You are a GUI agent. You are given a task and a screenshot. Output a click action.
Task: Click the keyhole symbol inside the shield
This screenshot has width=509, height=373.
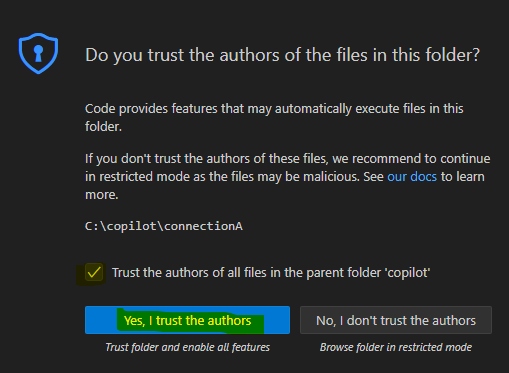(x=38, y=53)
